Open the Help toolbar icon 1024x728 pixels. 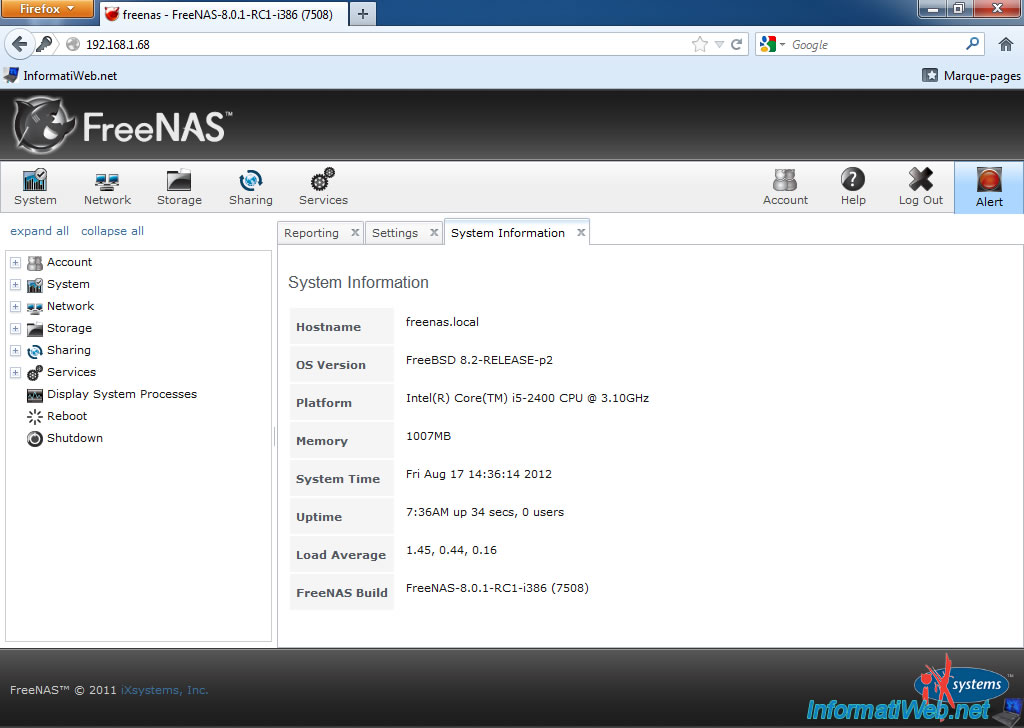point(853,187)
